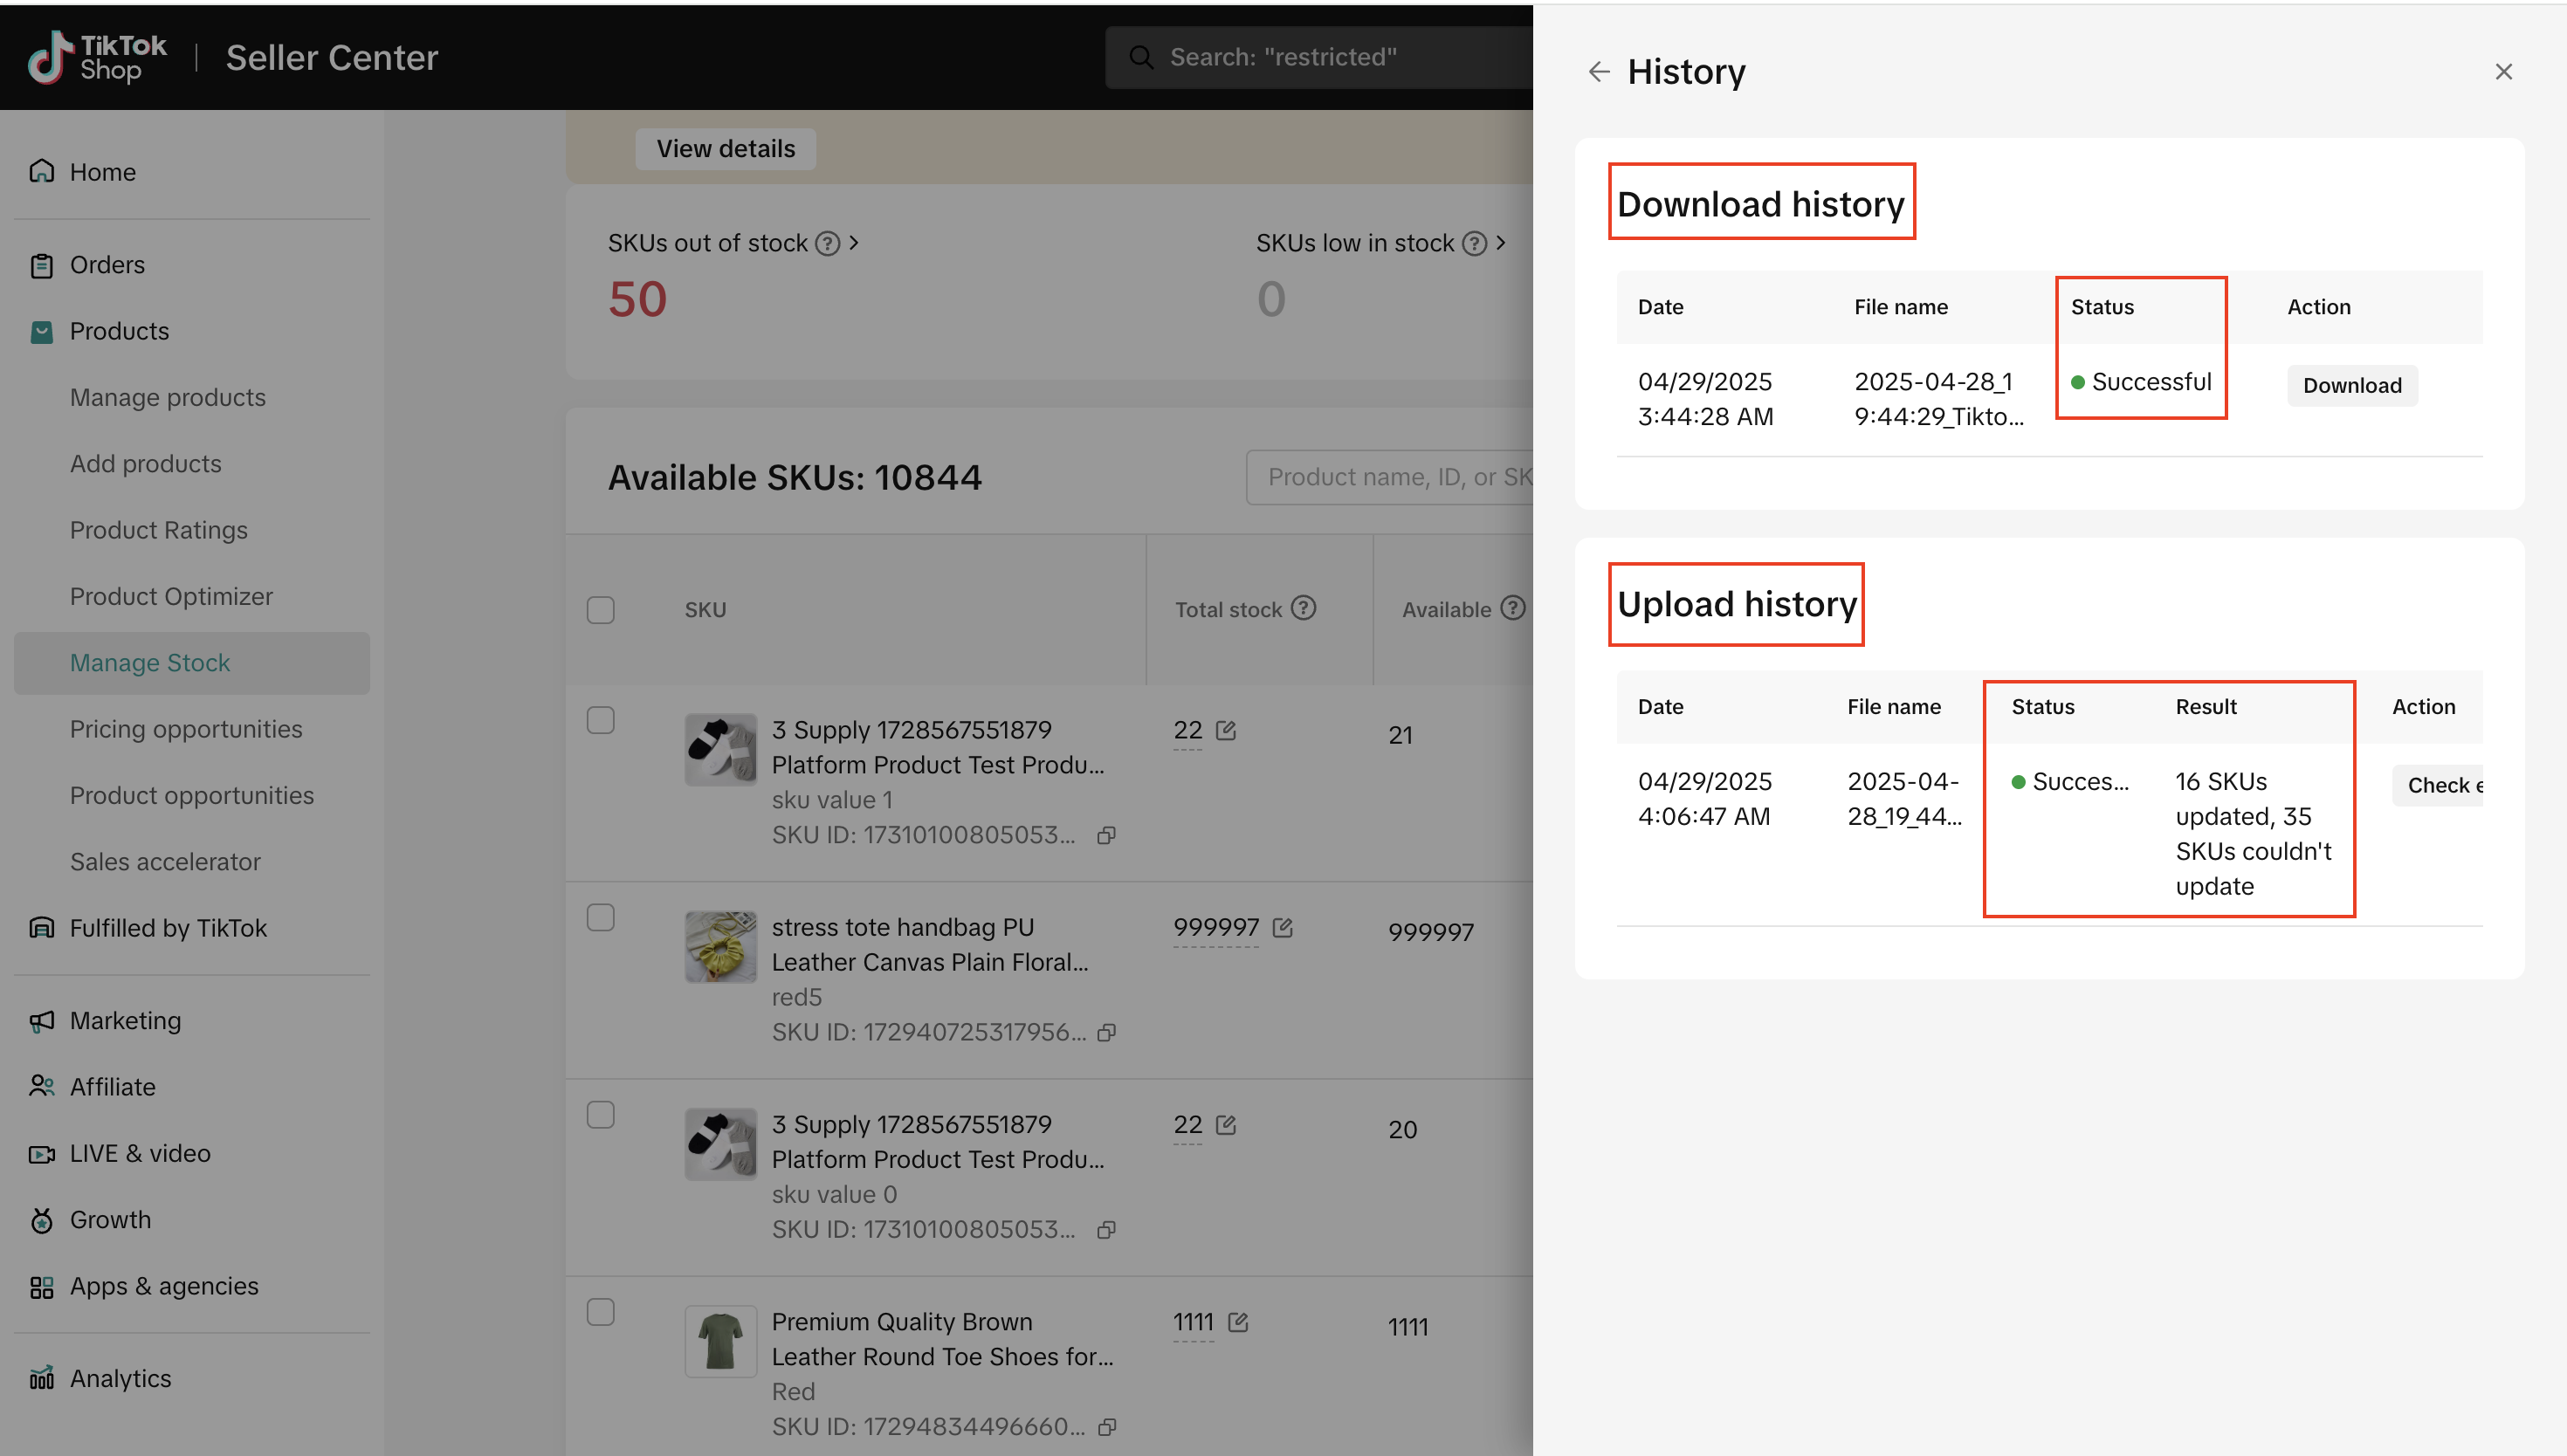Check the box for stress tote handbag row

pos(600,917)
